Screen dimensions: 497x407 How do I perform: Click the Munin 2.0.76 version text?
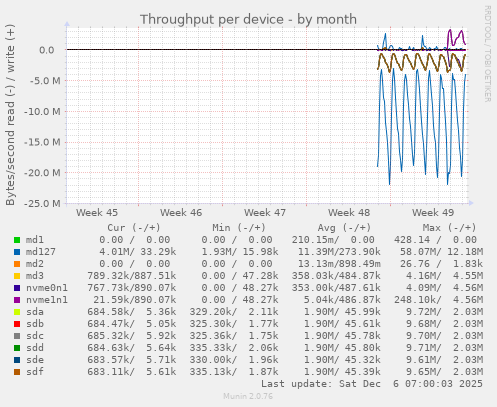point(248,396)
